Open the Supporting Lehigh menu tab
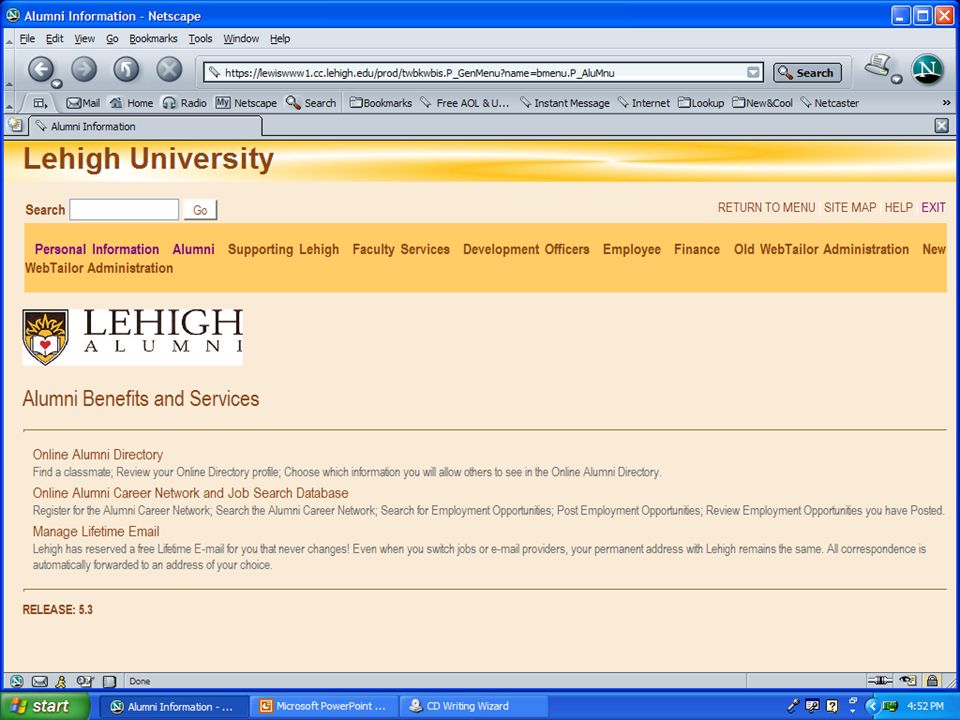Image resolution: width=960 pixels, height=720 pixels. tap(283, 249)
